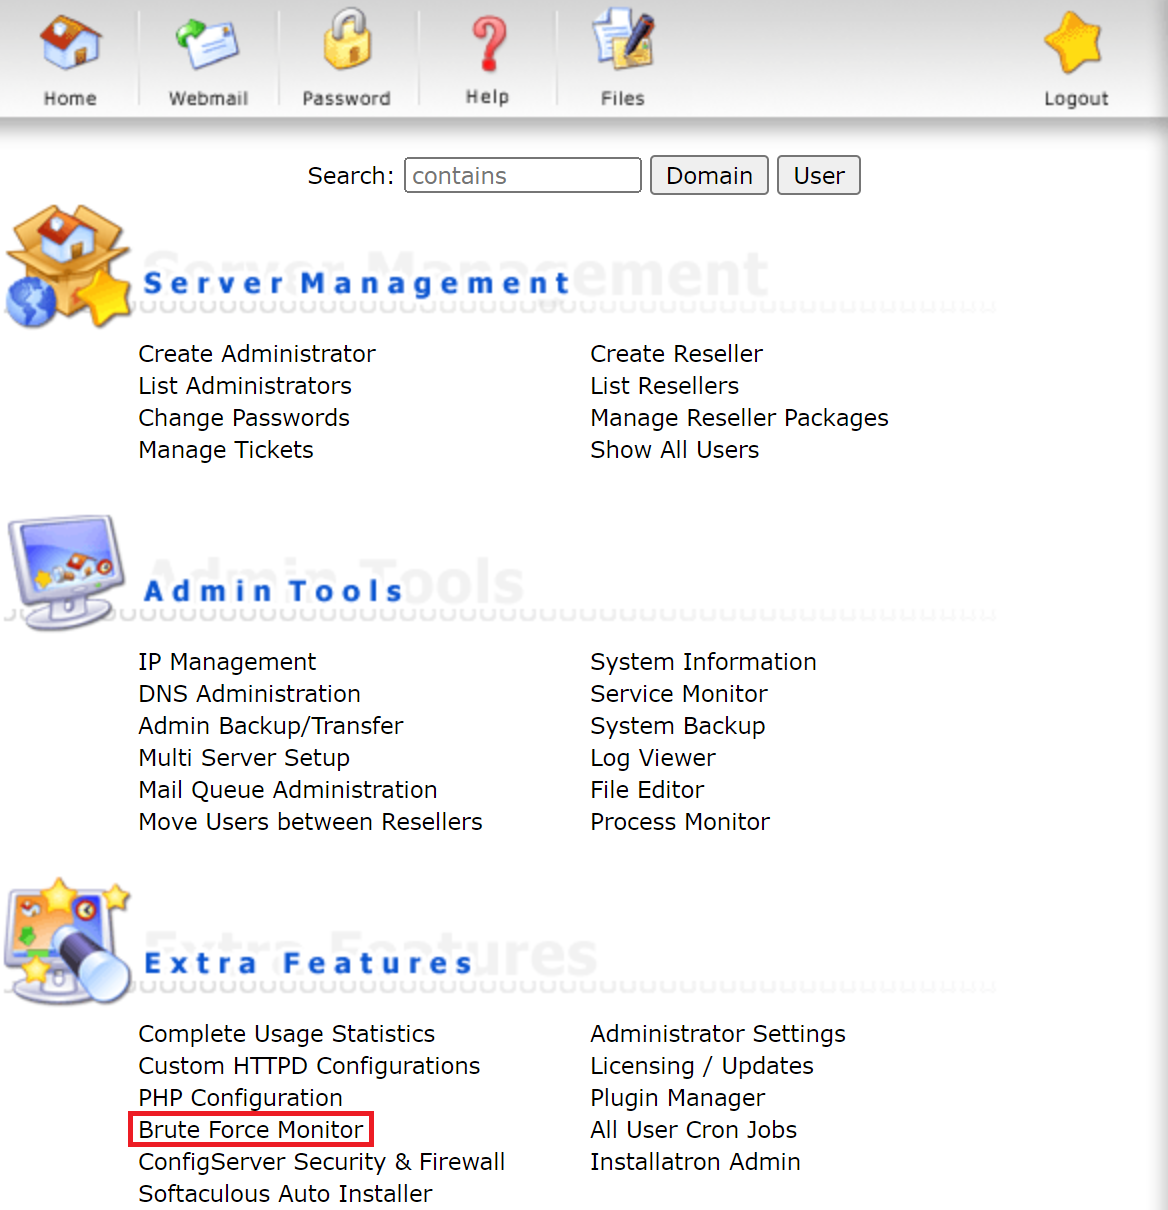This screenshot has width=1168, height=1210.
Task: Click the Password padlock icon
Action: point(347,40)
